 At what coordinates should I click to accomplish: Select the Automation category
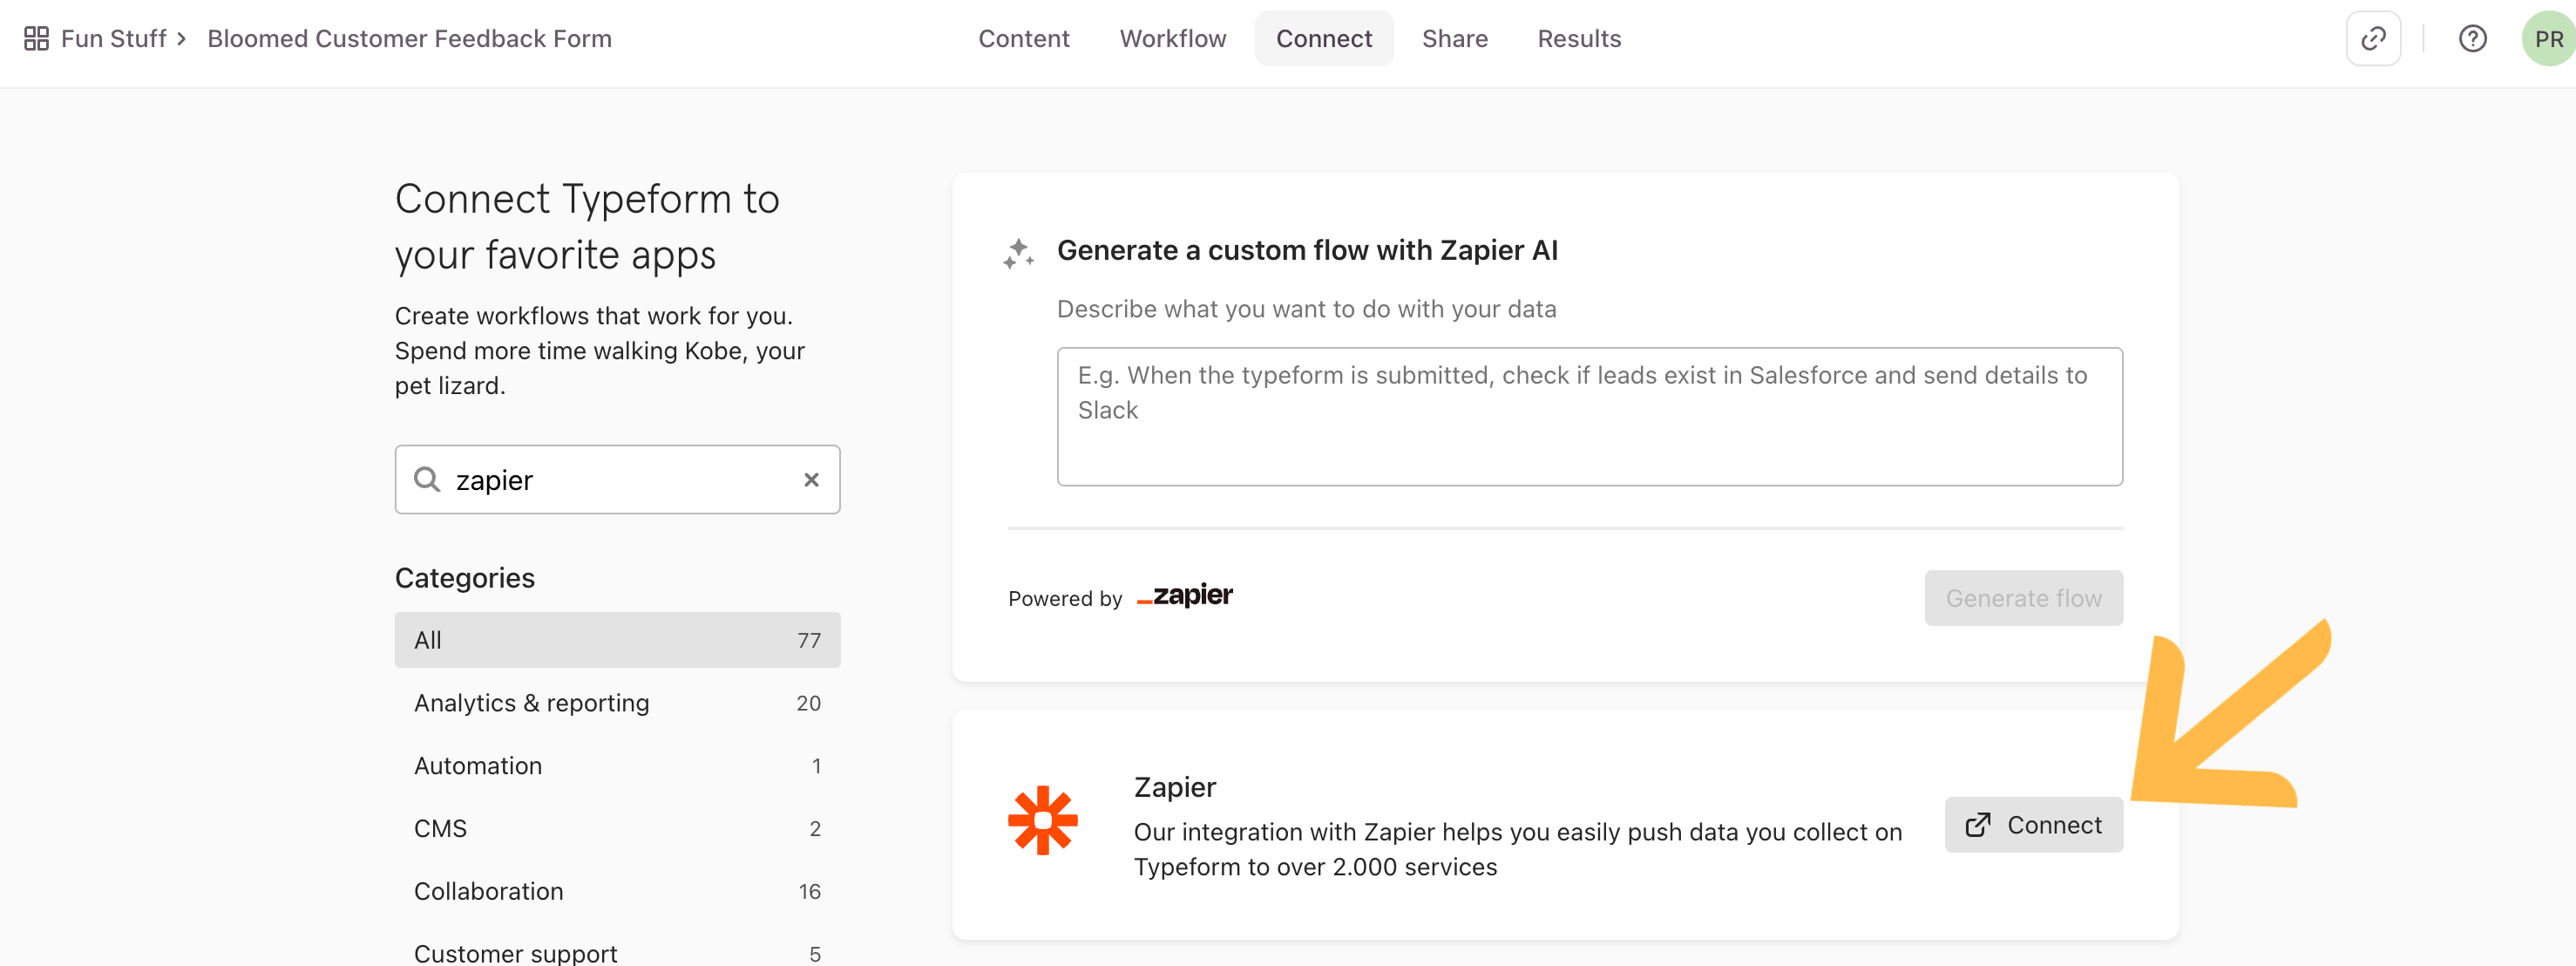coord(617,766)
